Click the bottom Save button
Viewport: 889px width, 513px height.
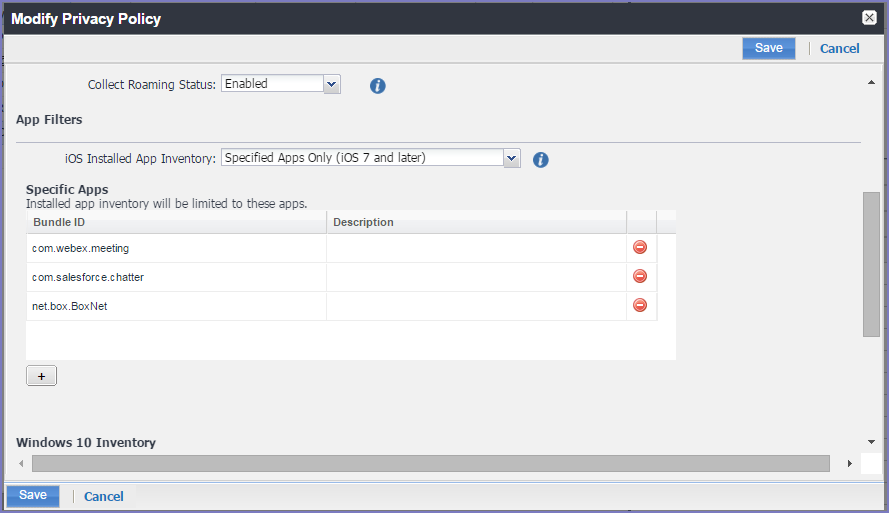coord(33,496)
